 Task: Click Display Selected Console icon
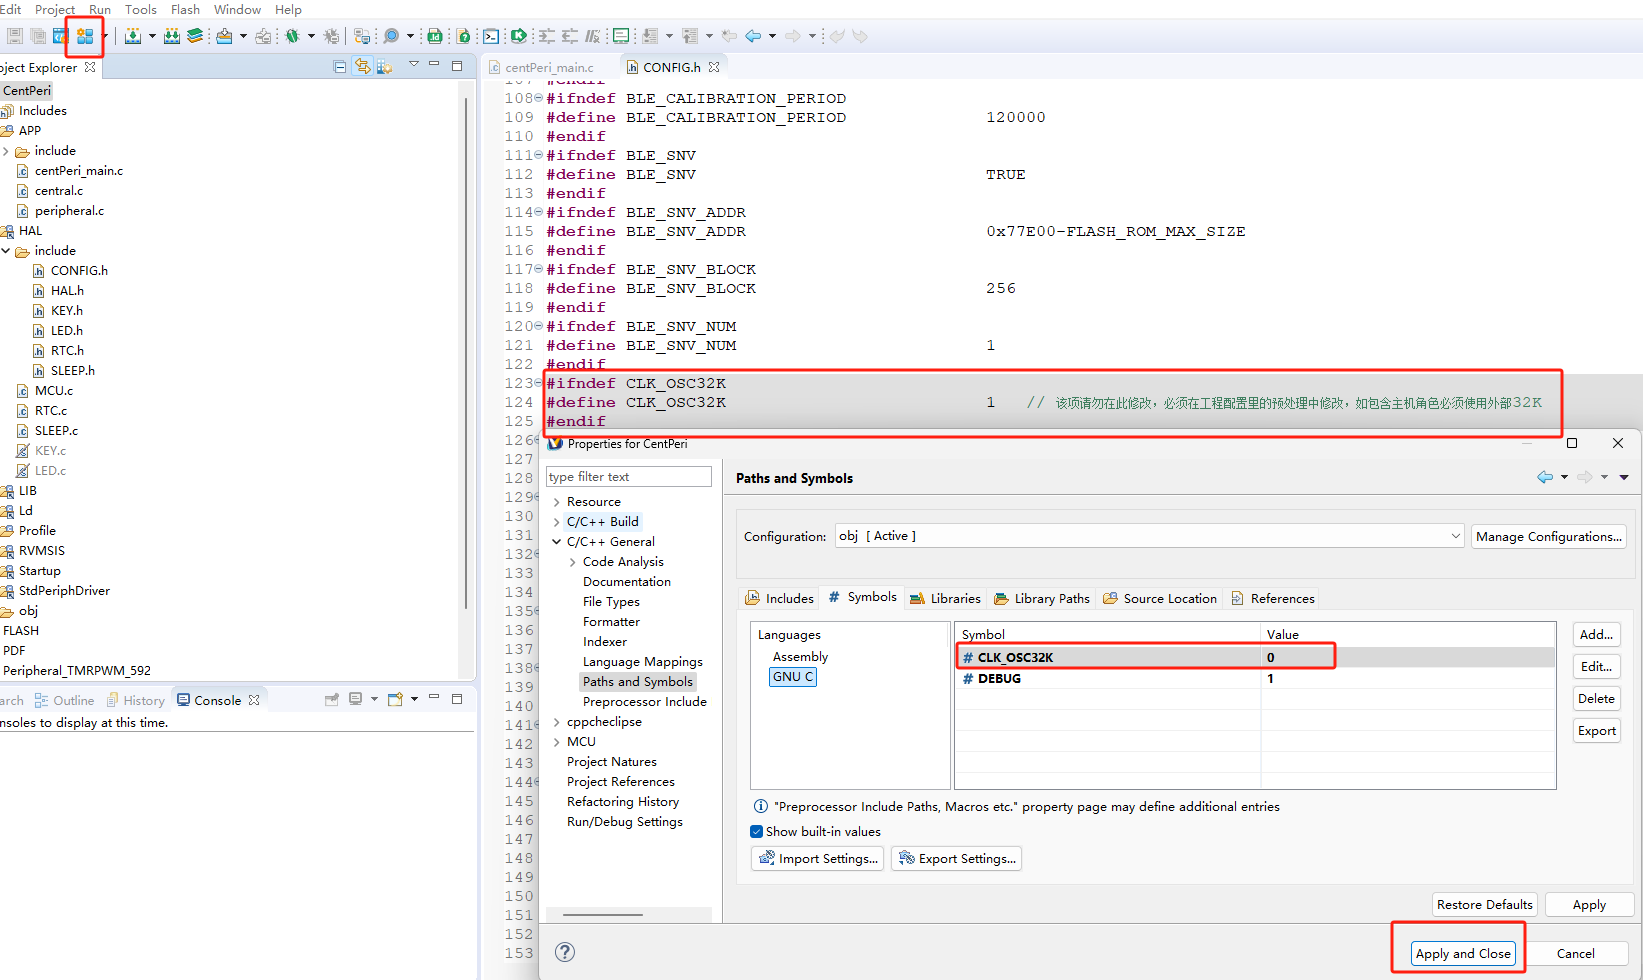[355, 699]
